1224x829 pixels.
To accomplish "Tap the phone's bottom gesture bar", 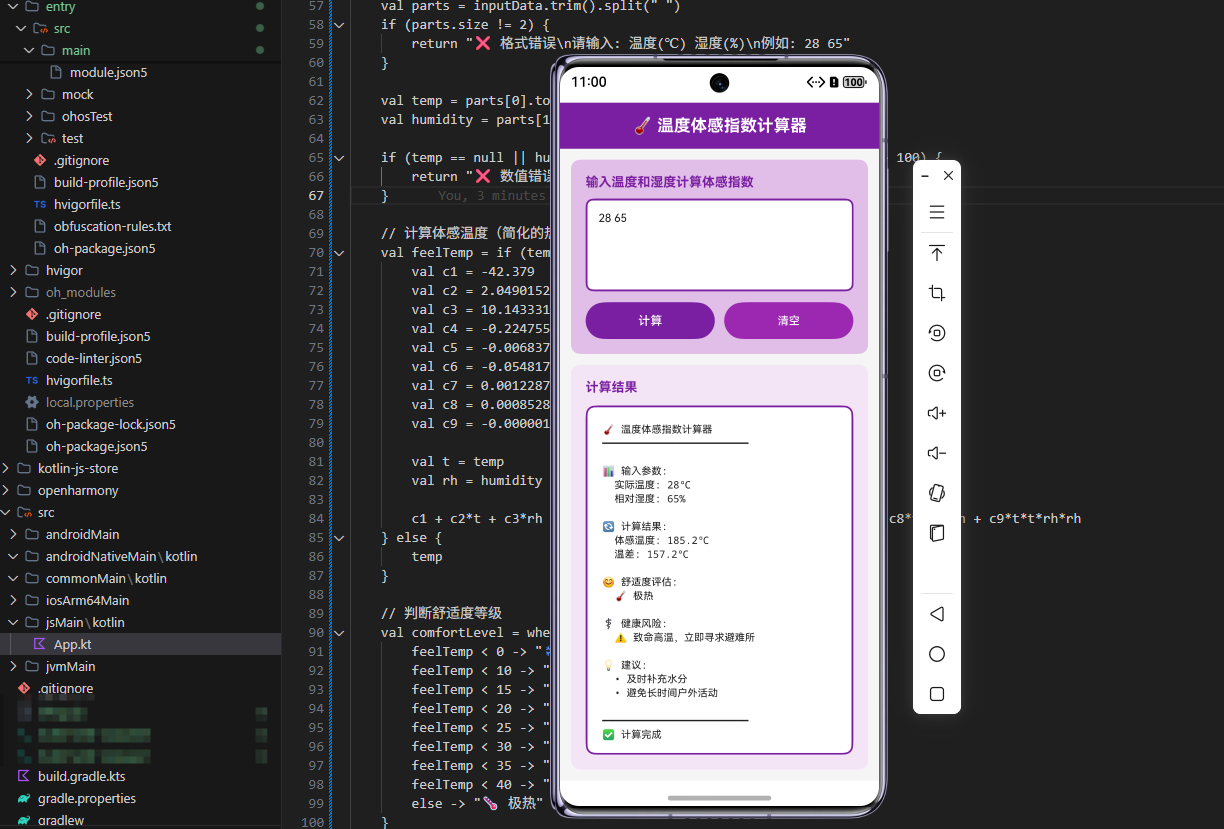I will pos(719,798).
